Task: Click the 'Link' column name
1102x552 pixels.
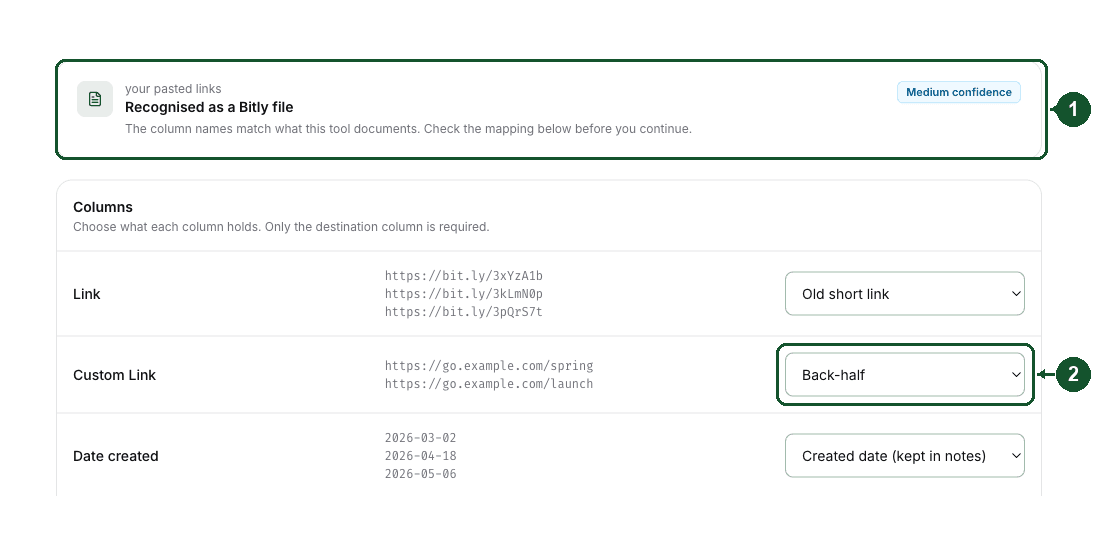Action: coord(86,294)
